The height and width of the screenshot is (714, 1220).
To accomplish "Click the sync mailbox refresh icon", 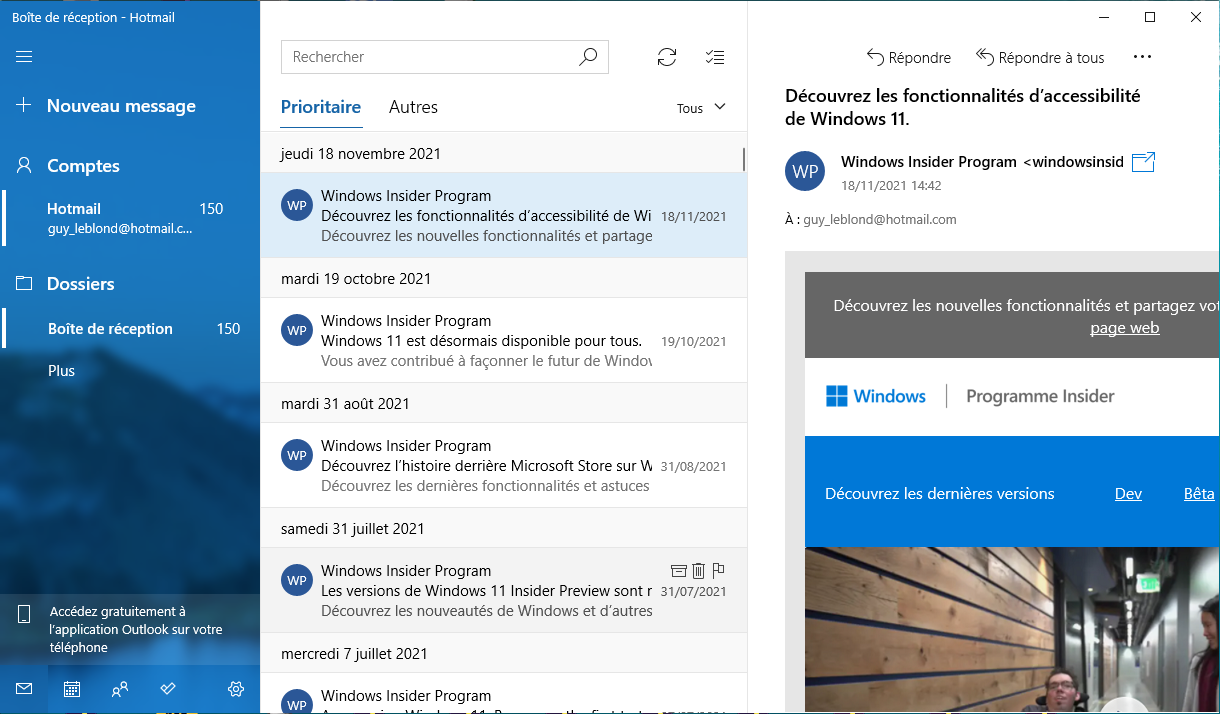I will pos(667,57).
